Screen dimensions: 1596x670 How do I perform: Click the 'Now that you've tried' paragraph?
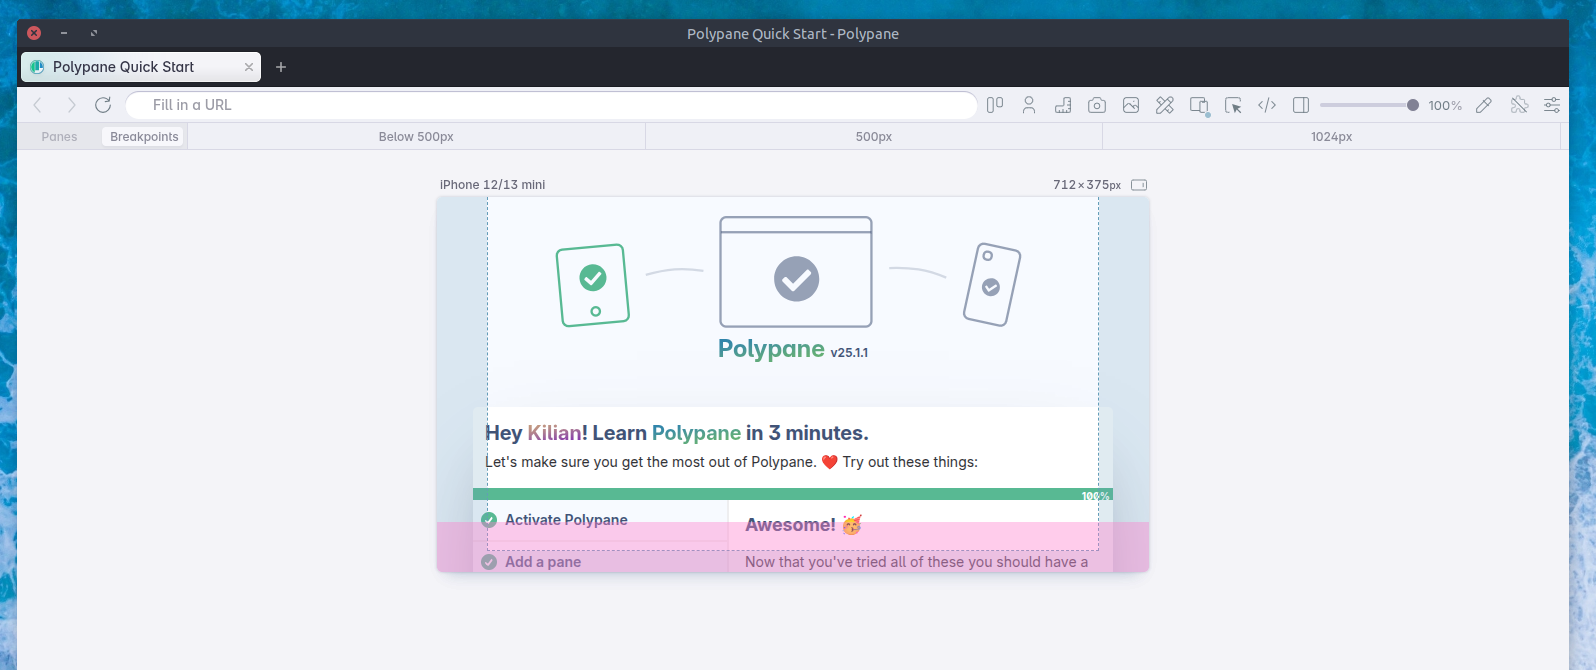(916, 562)
